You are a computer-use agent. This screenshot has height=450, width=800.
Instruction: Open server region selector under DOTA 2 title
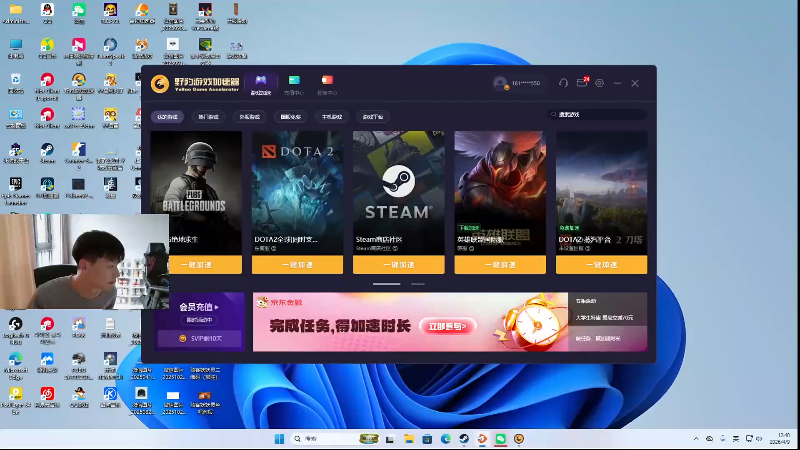coord(265,248)
